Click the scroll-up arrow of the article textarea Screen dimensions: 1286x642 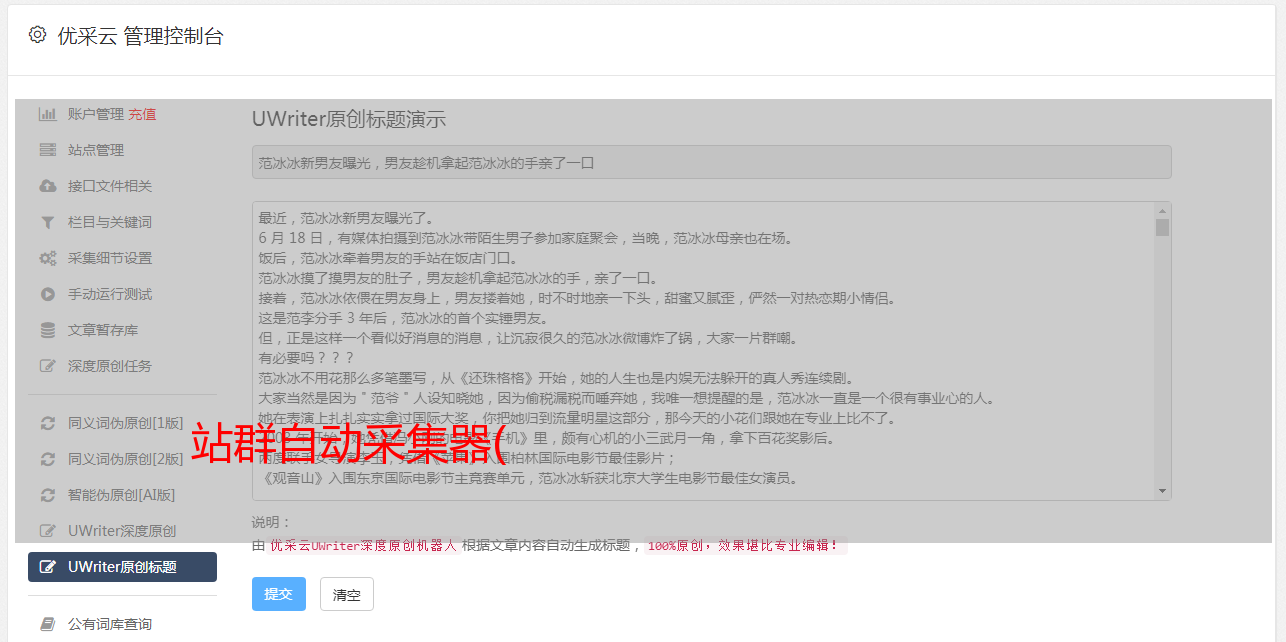[1162, 211]
